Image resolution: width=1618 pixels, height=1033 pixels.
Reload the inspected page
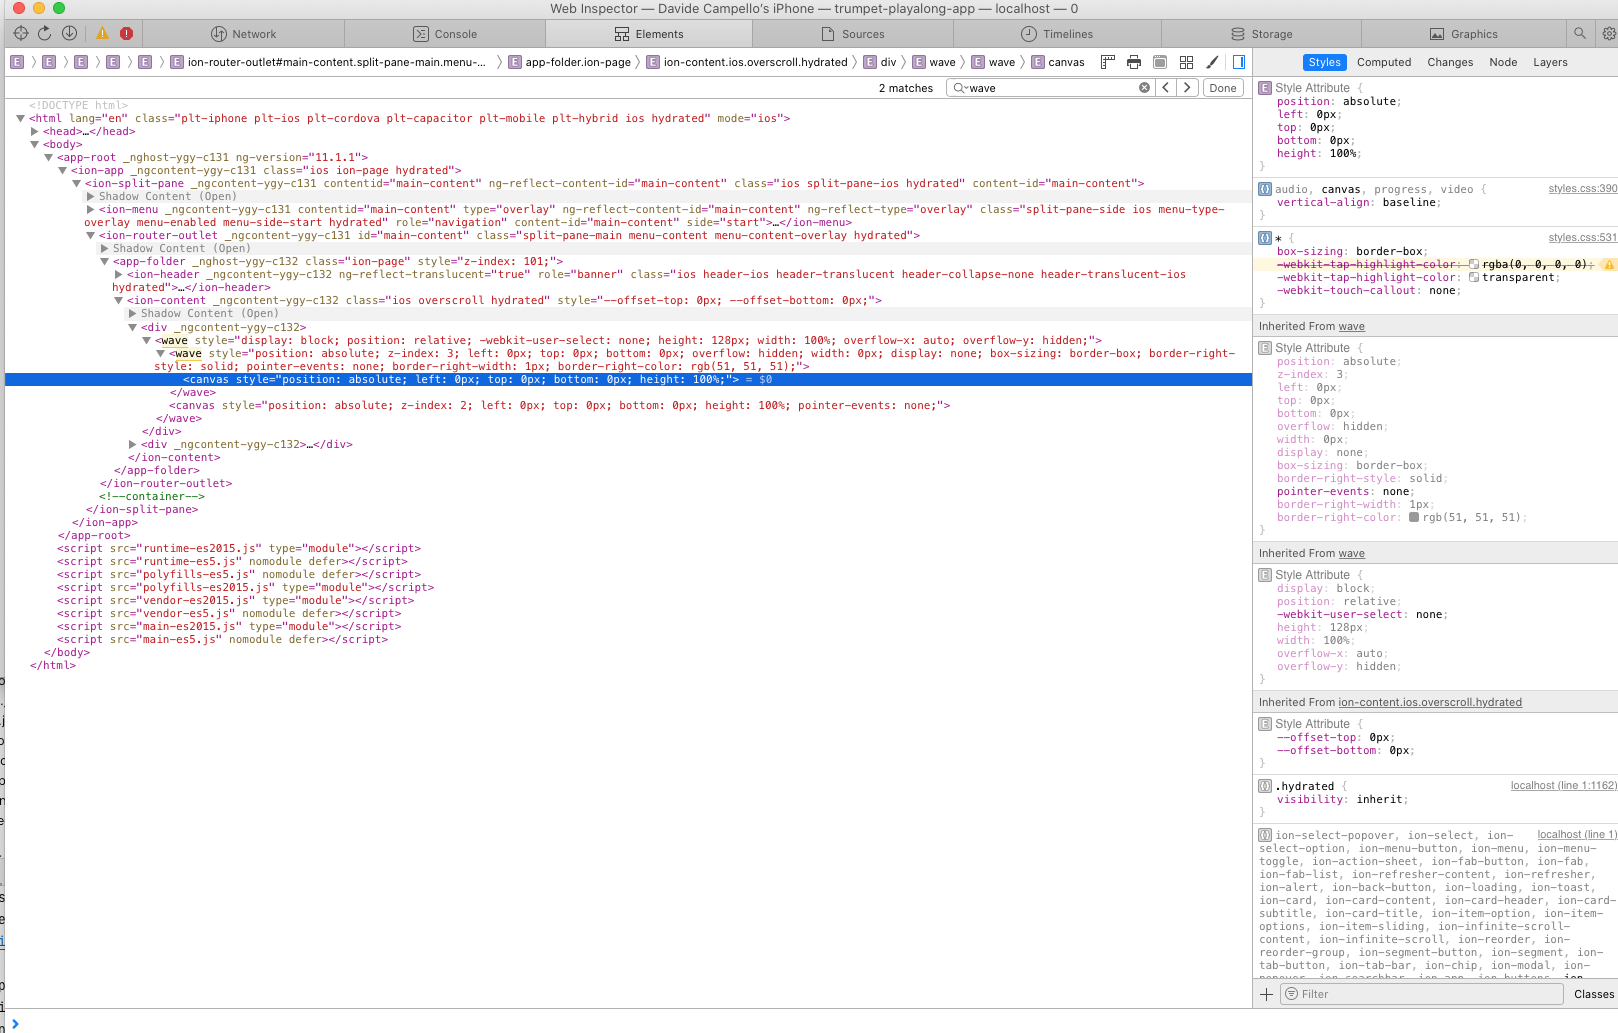(x=44, y=33)
